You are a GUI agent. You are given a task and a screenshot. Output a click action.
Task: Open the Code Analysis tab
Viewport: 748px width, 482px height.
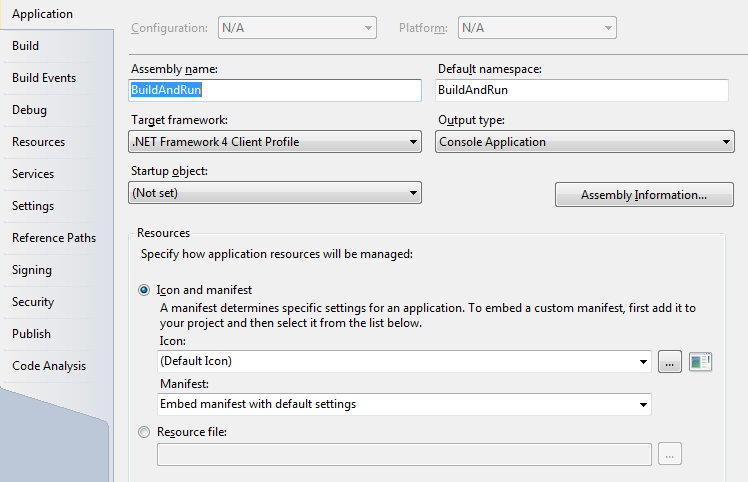pyautogui.click(x=49, y=366)
